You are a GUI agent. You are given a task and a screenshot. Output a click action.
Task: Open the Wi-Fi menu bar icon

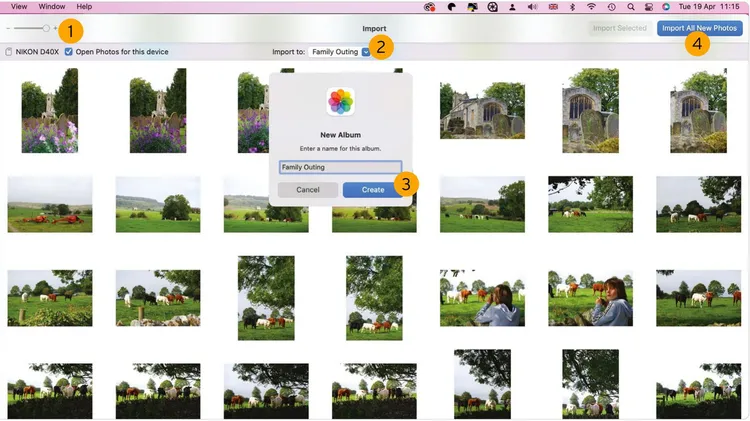coord(591,7)
